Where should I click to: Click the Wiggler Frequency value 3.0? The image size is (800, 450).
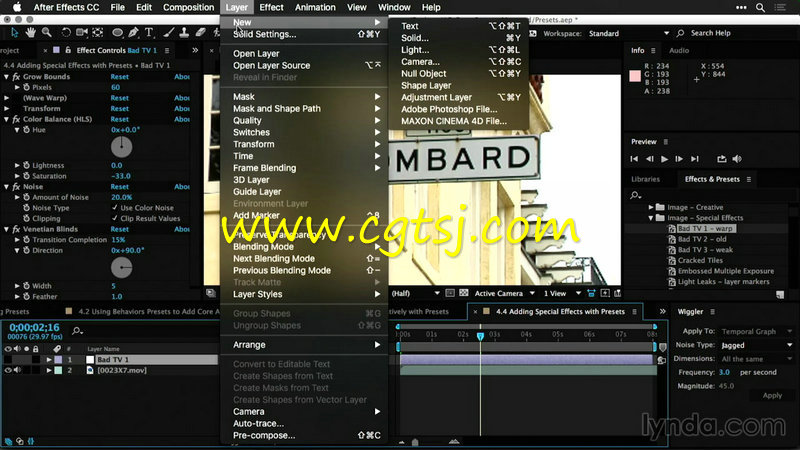(724, 372)
